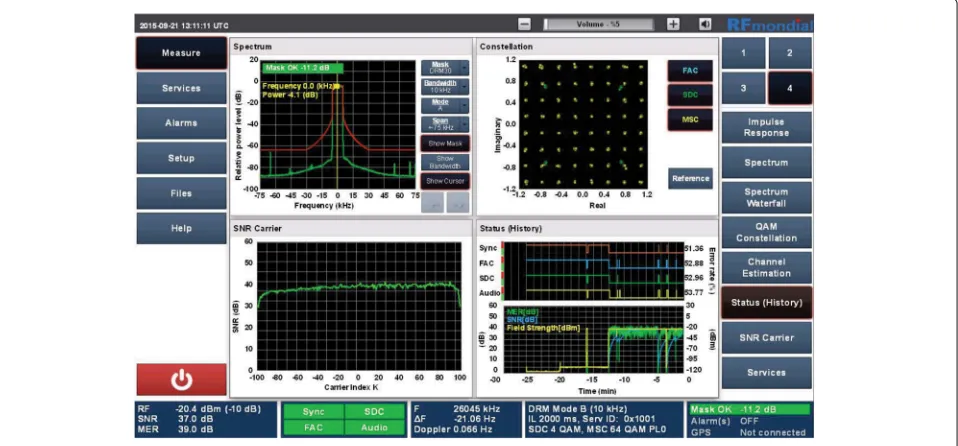Image resolution: width=958 pixels, height=446 pixels.
Task: Click the right arrow cursor button under Show Cursor
Action: [x=458, y=204]
